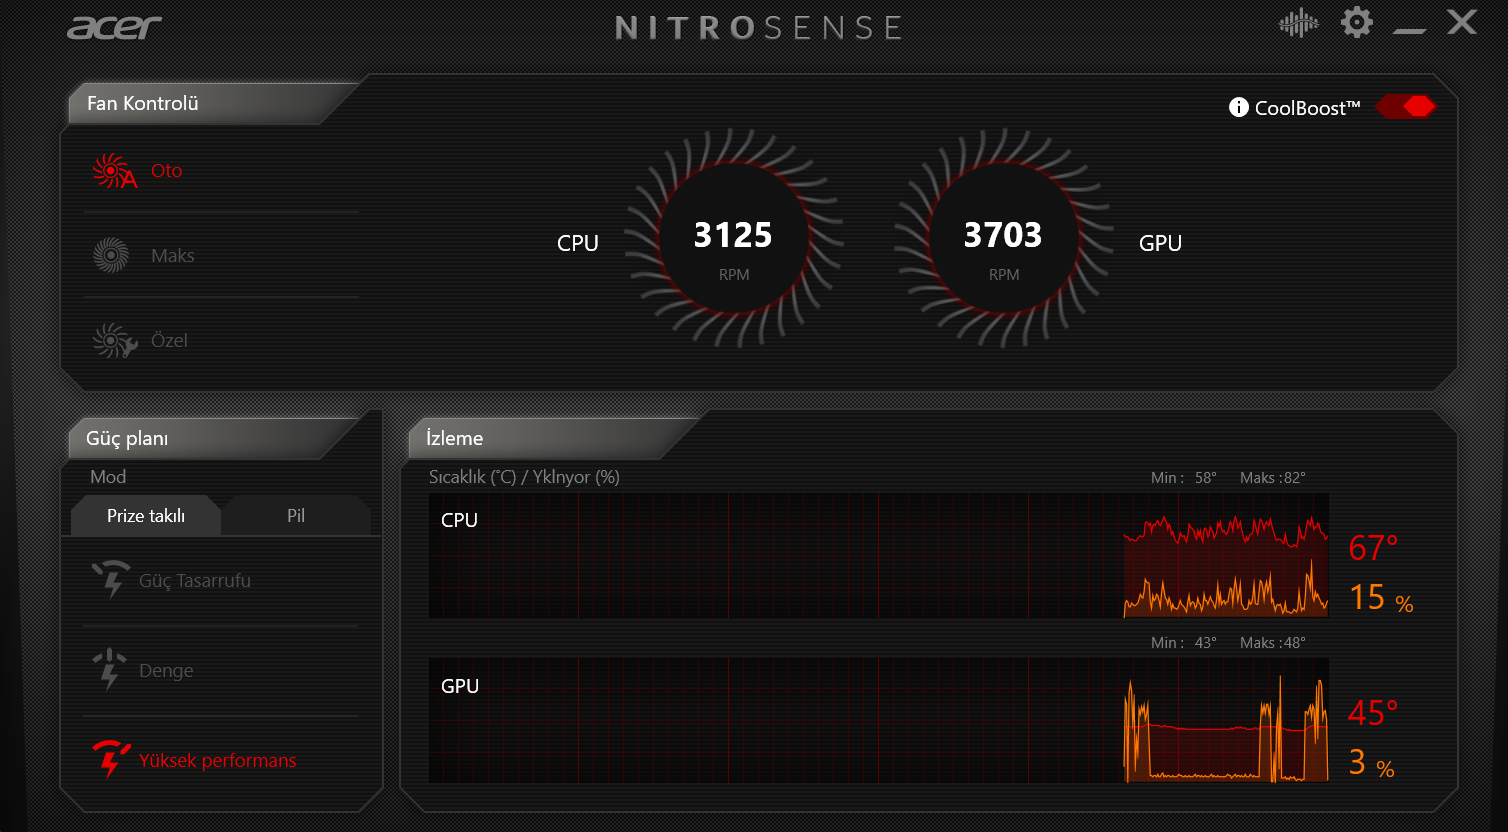Image resolution: width=1508 pixels, height=832 pixels.
Task: Click the GPU label beside the fan dial
Action: point(1160,243)
